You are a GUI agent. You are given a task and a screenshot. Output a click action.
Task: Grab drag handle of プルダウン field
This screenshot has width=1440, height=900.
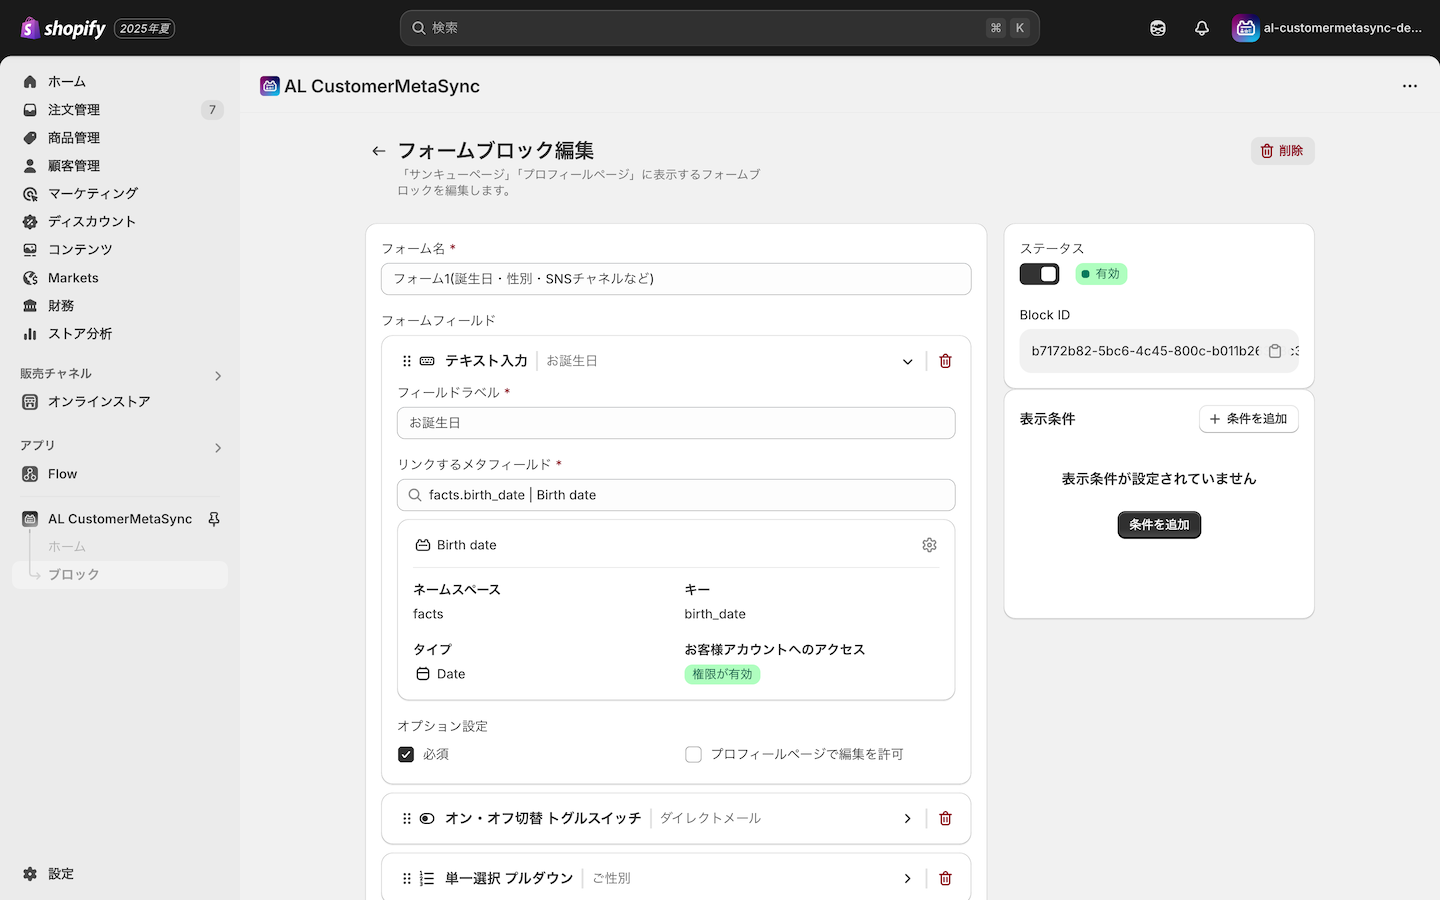[407, 879]
